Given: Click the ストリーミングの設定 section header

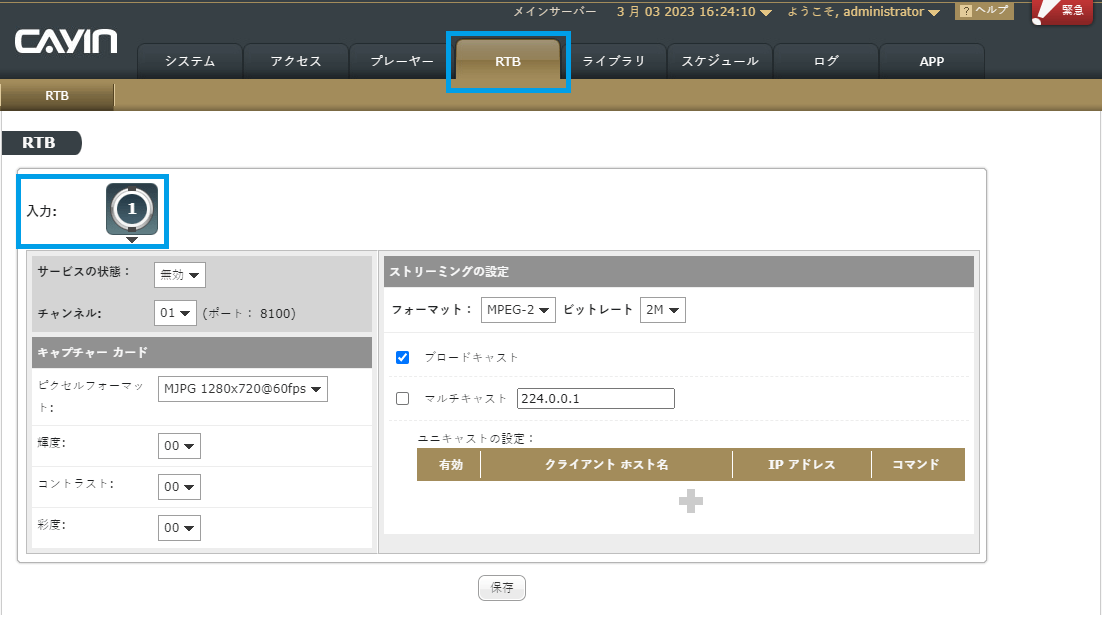Looking at the screenshot, I should [679, 271].
